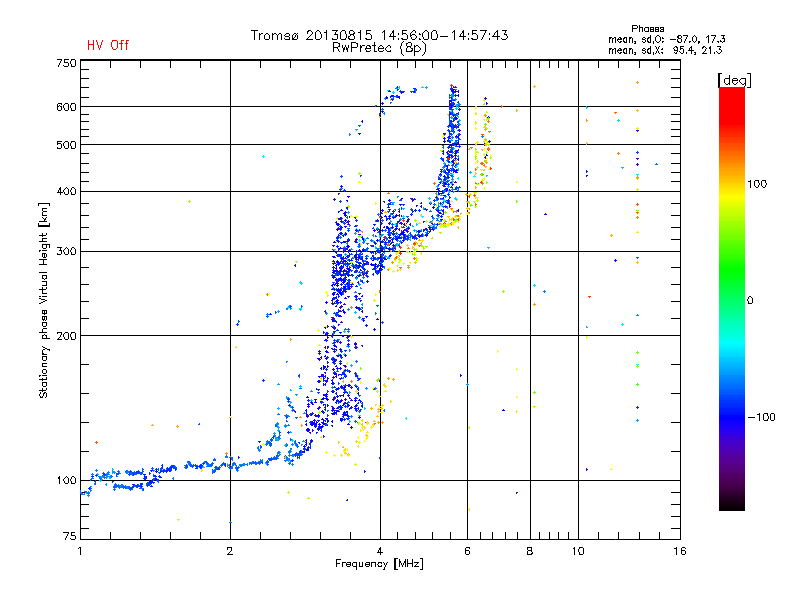
Task: Click the colorbar '0' tick label
Action: point(750,301)
